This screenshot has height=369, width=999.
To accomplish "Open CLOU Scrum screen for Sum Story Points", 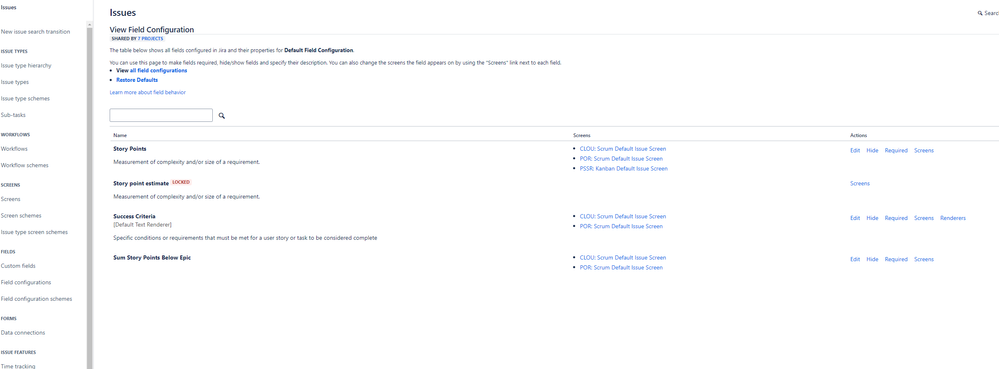I will [x=622, y=258].
